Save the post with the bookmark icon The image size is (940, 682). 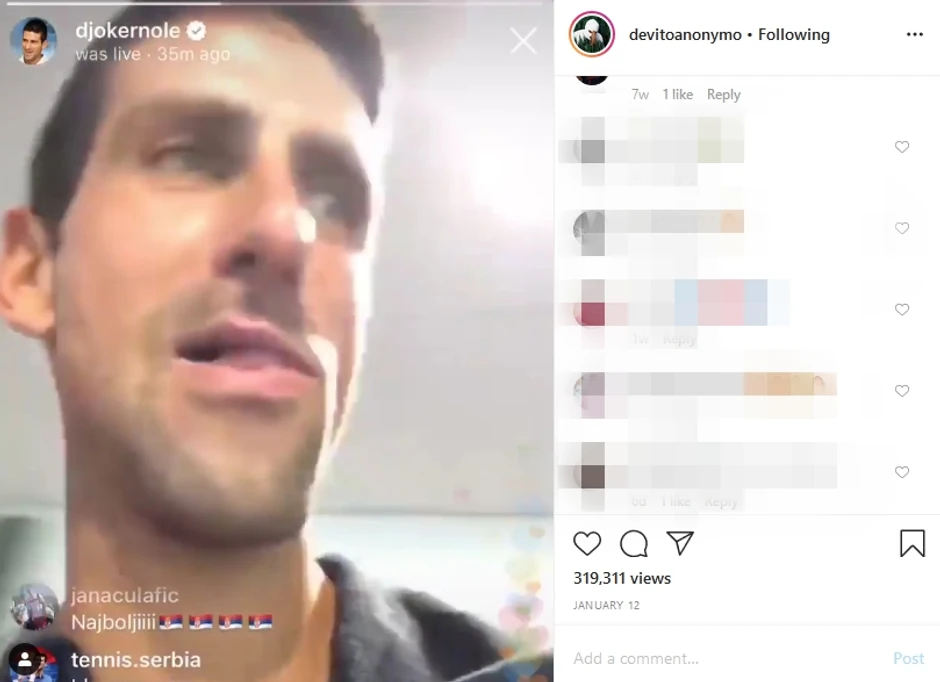(x=912, y=543)
